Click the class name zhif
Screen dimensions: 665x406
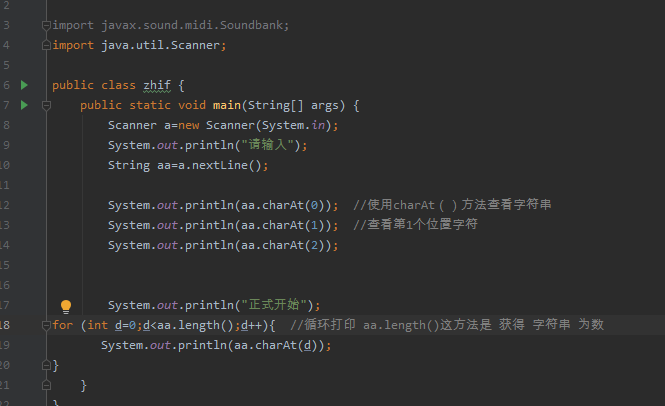click(157, 85)
